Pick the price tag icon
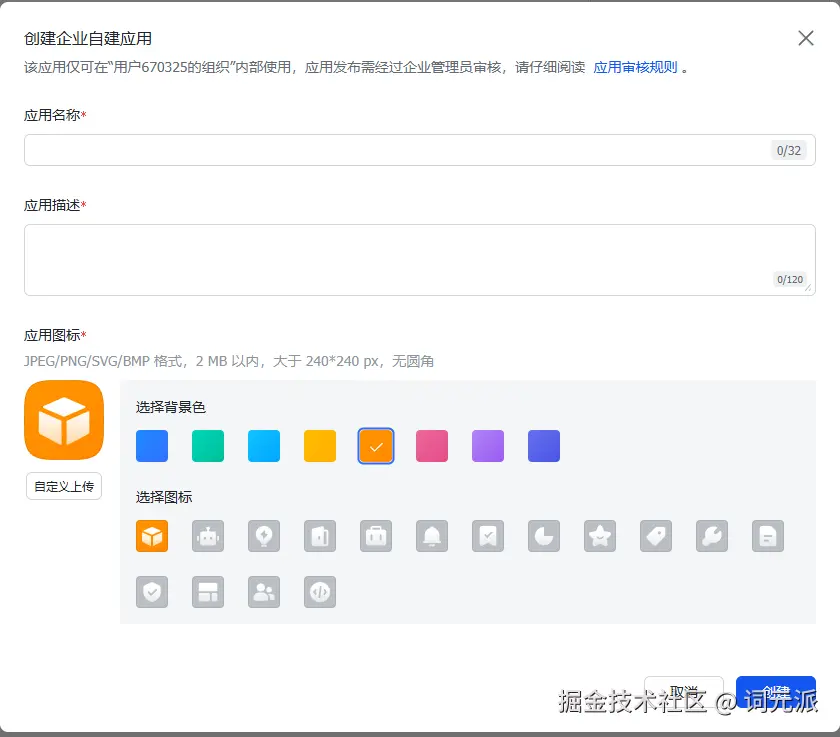 click(x=656, y=536)
